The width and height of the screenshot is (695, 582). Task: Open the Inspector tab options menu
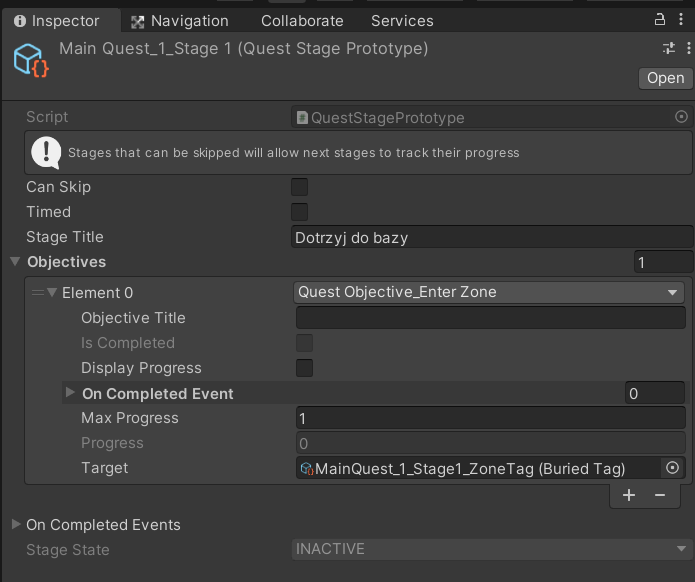681,20
